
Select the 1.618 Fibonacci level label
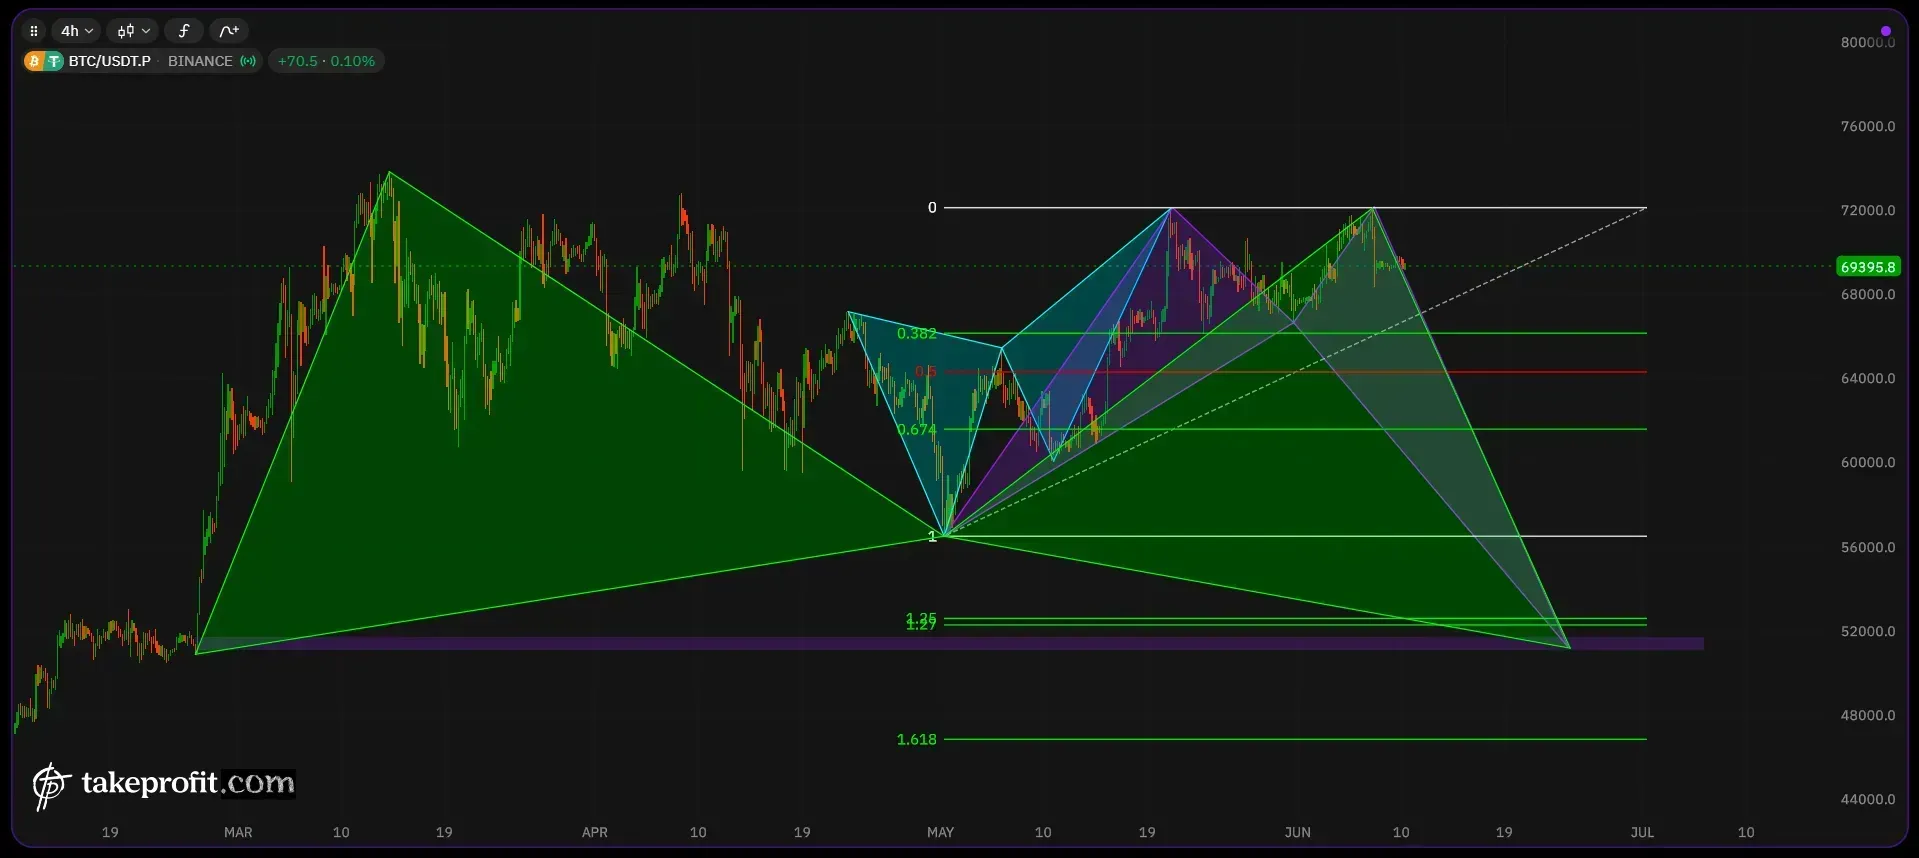tap(916, 740)
